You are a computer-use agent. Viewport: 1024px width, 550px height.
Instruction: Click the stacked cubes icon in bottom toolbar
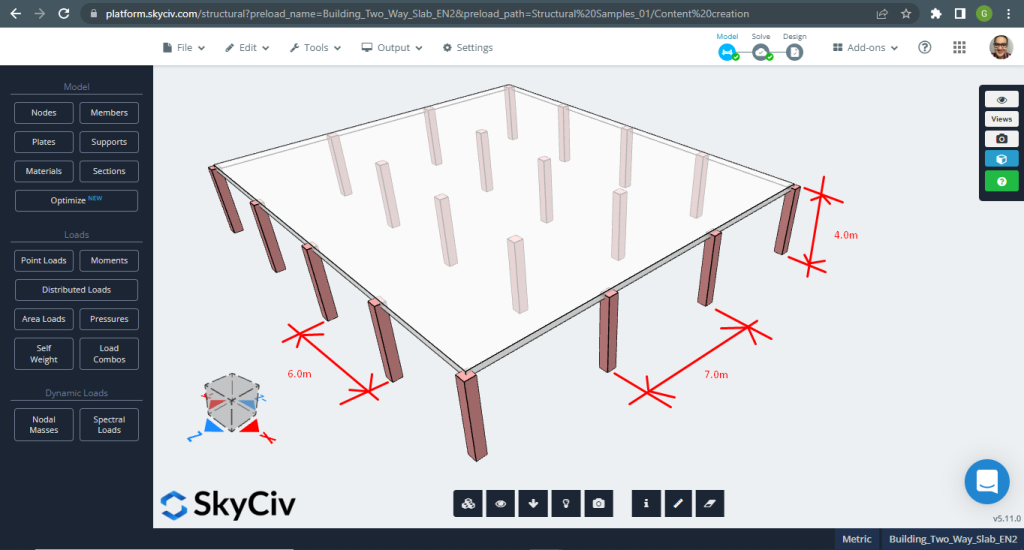(467, 504)
